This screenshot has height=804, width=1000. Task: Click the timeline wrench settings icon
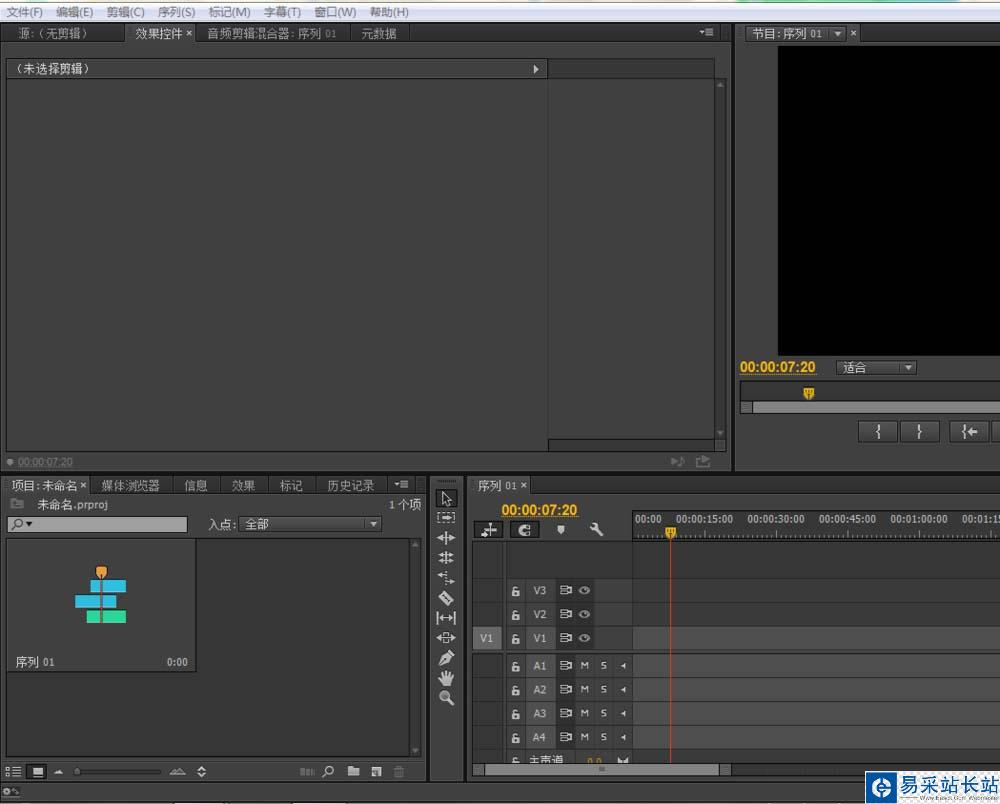(x=596, y=530)
